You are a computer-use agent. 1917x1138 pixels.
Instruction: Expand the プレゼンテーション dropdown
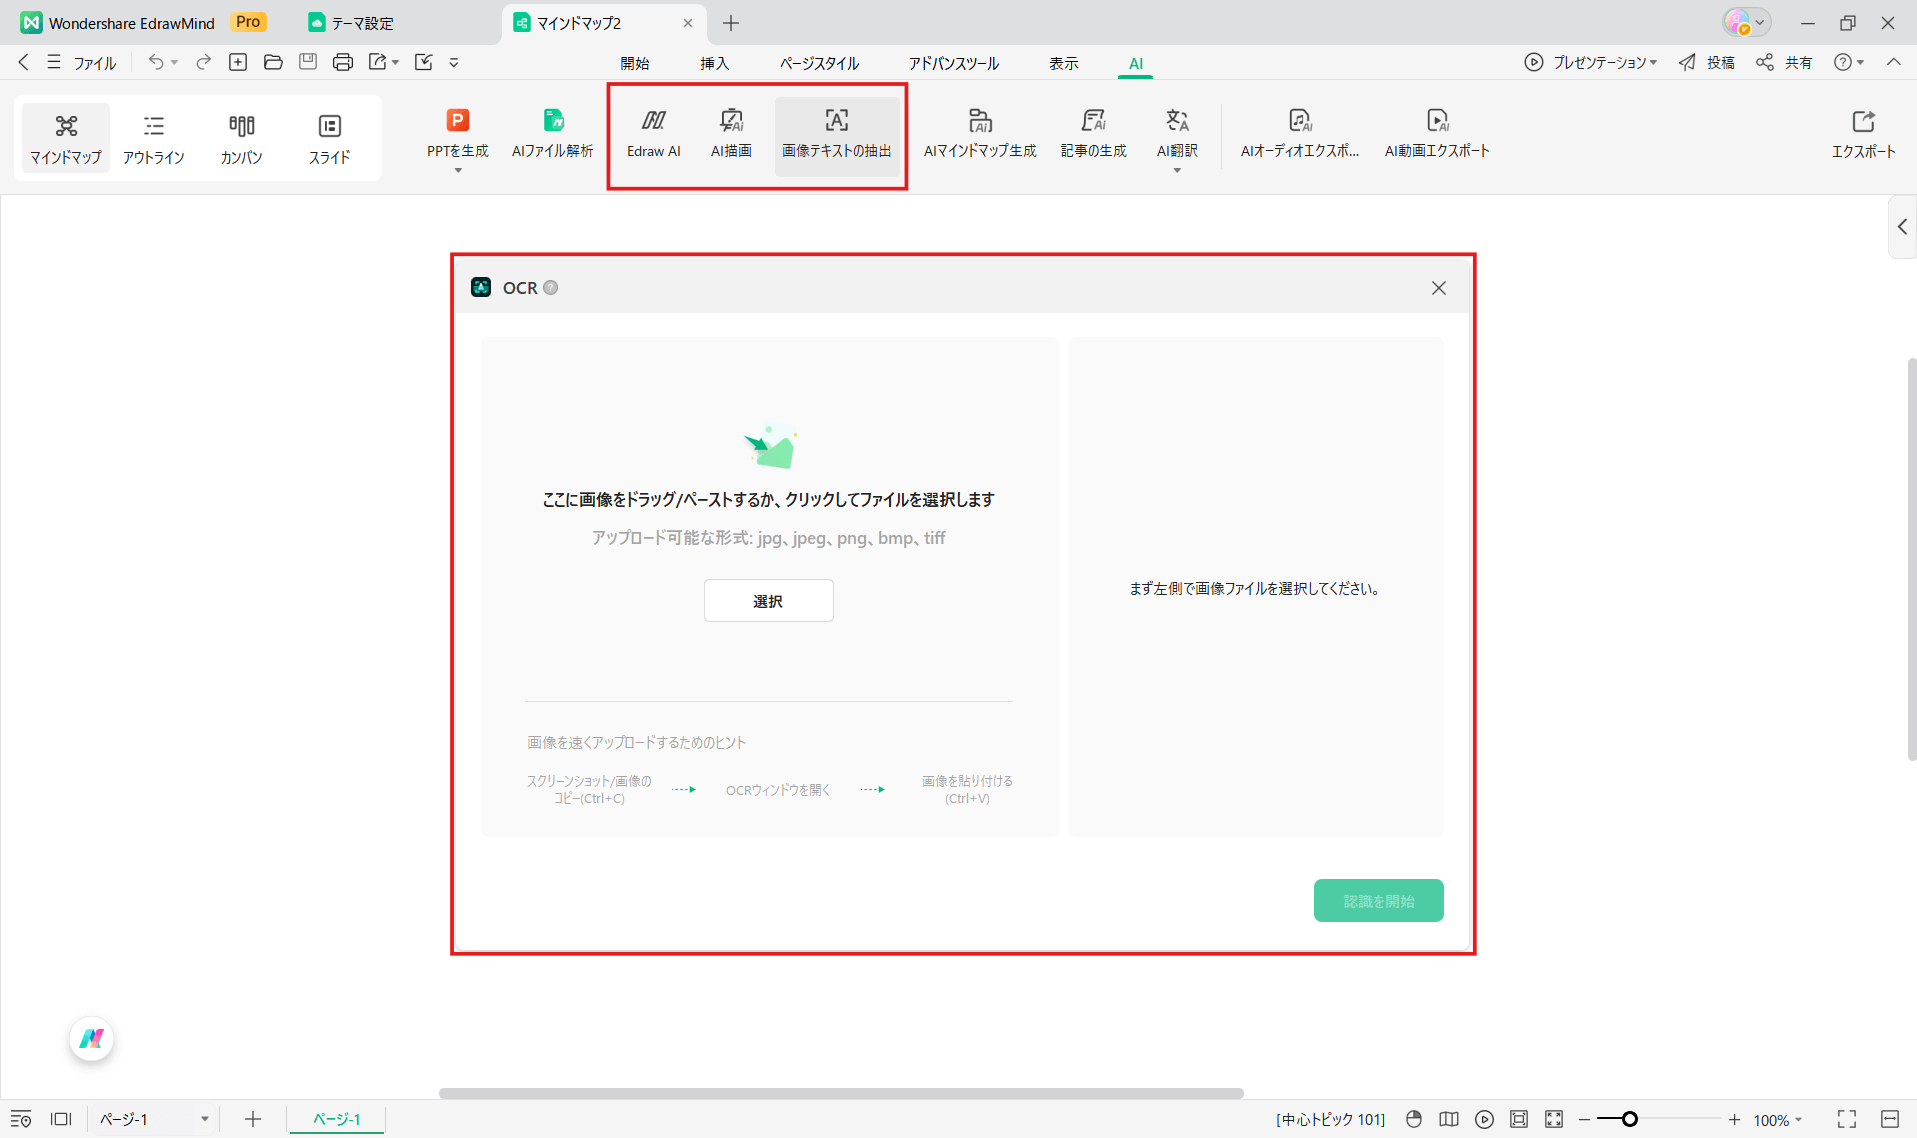pyautogui.click(x=1653, y=62)
